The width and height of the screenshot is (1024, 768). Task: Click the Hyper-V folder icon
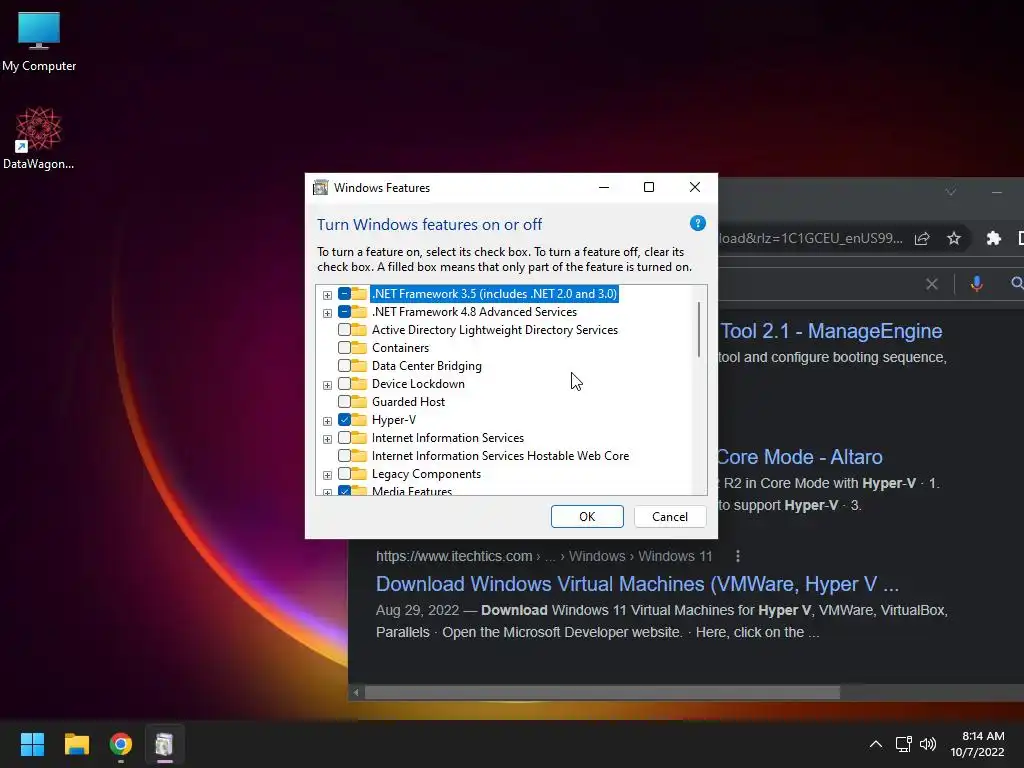(x=359, y=419)
